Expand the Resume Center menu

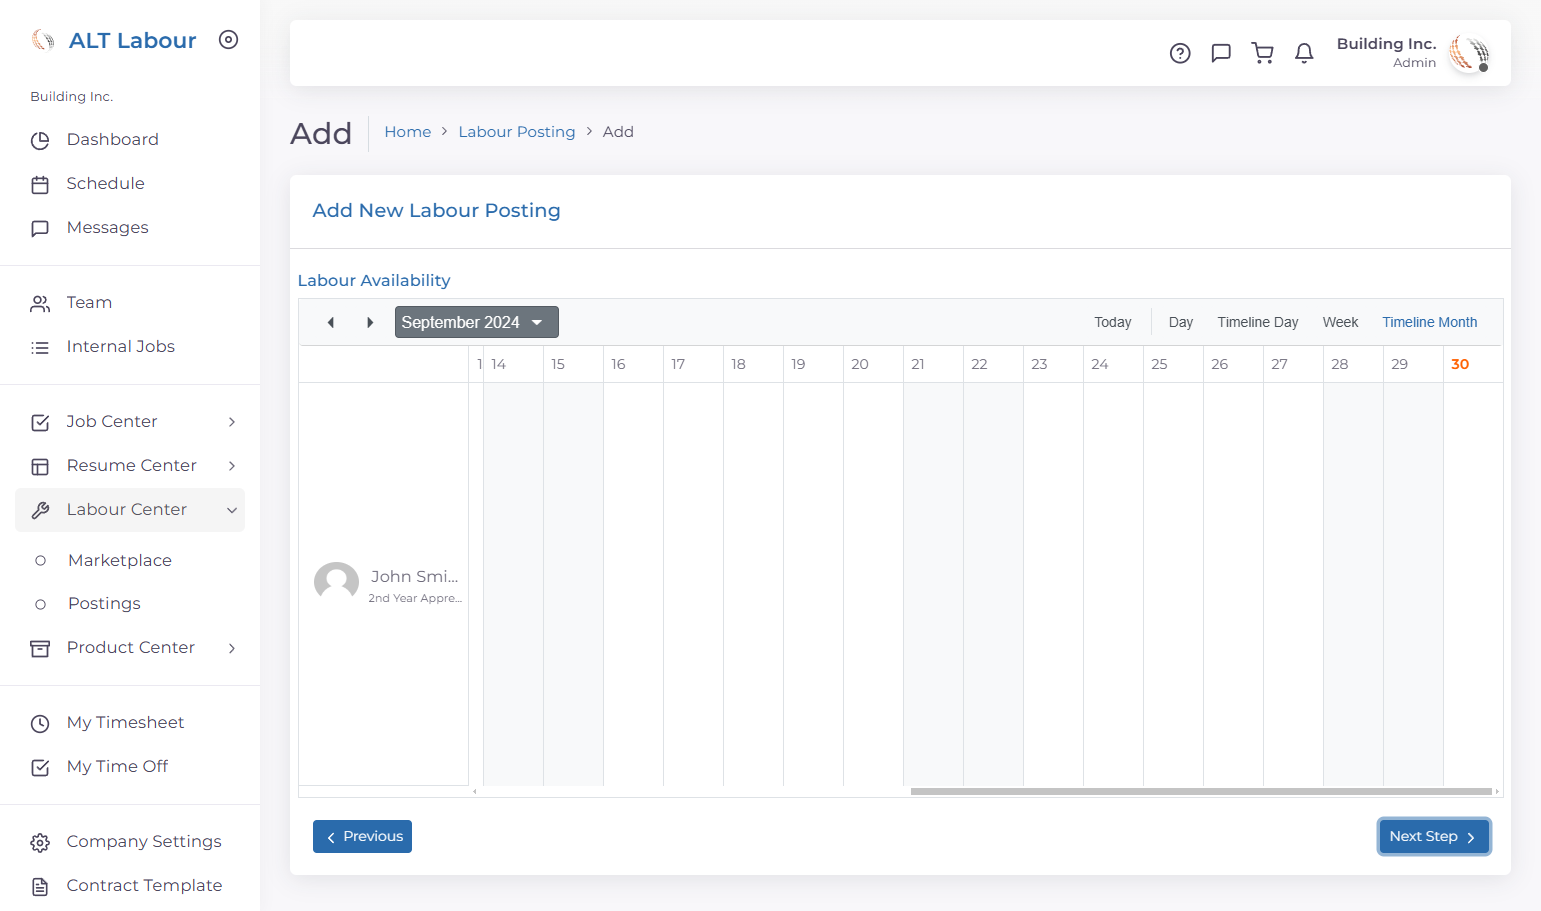[x=130, y=466]
